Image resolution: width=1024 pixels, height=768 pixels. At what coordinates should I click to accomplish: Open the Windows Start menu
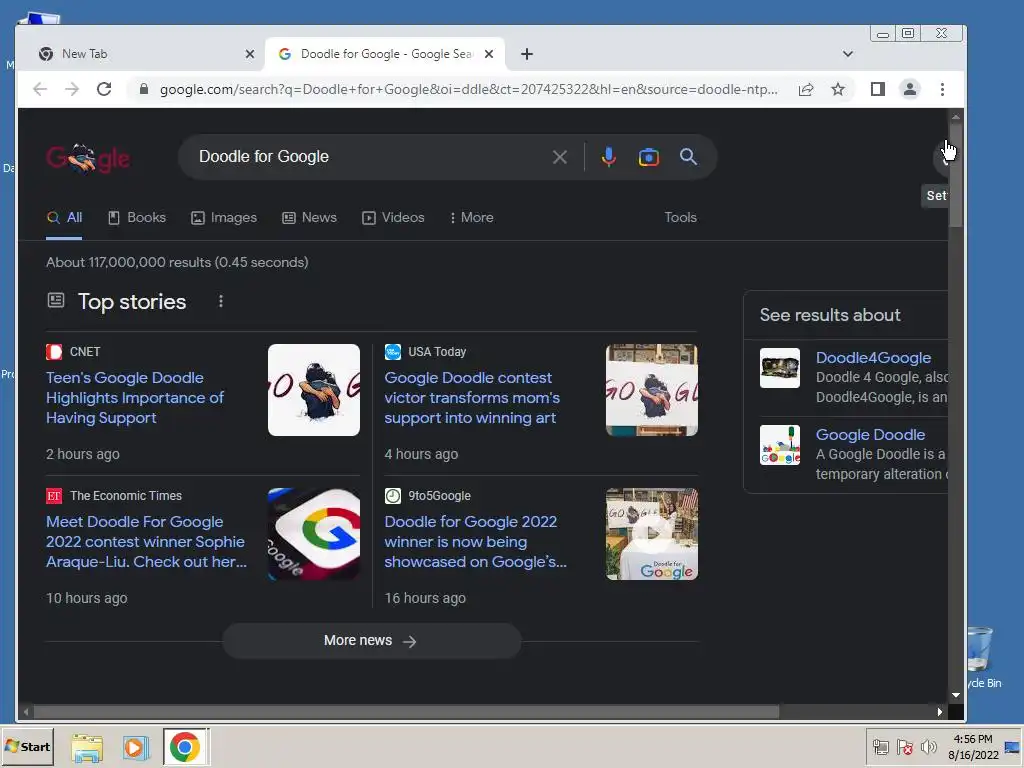[27, 746]
